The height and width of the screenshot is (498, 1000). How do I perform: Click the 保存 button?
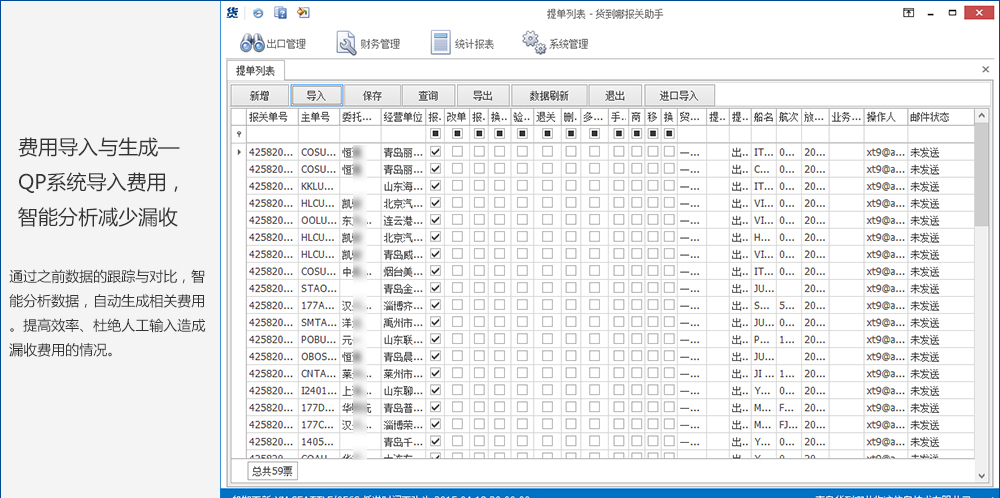coord(372,96)
